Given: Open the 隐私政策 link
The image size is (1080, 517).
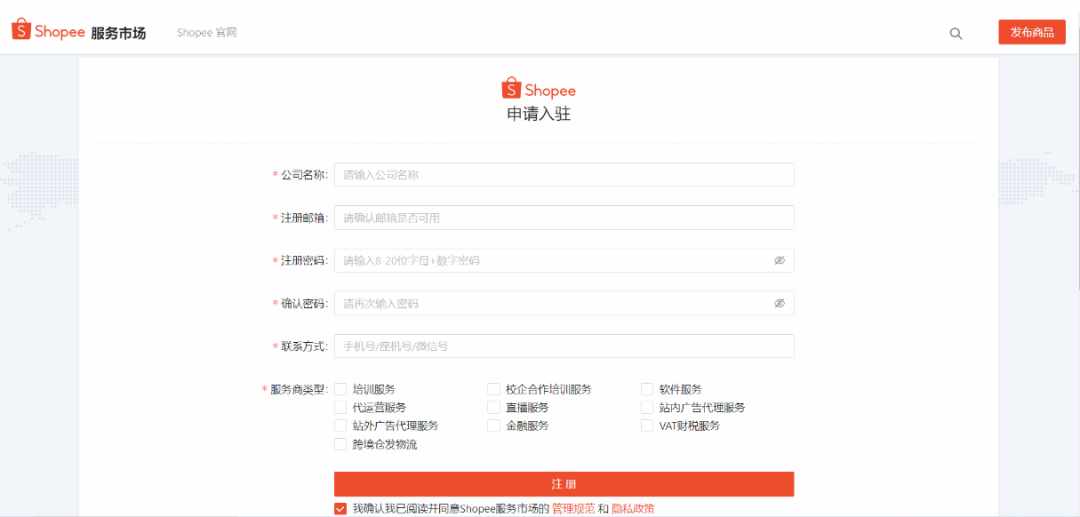Looking at the screenshot, I should [x=632, y=509].
